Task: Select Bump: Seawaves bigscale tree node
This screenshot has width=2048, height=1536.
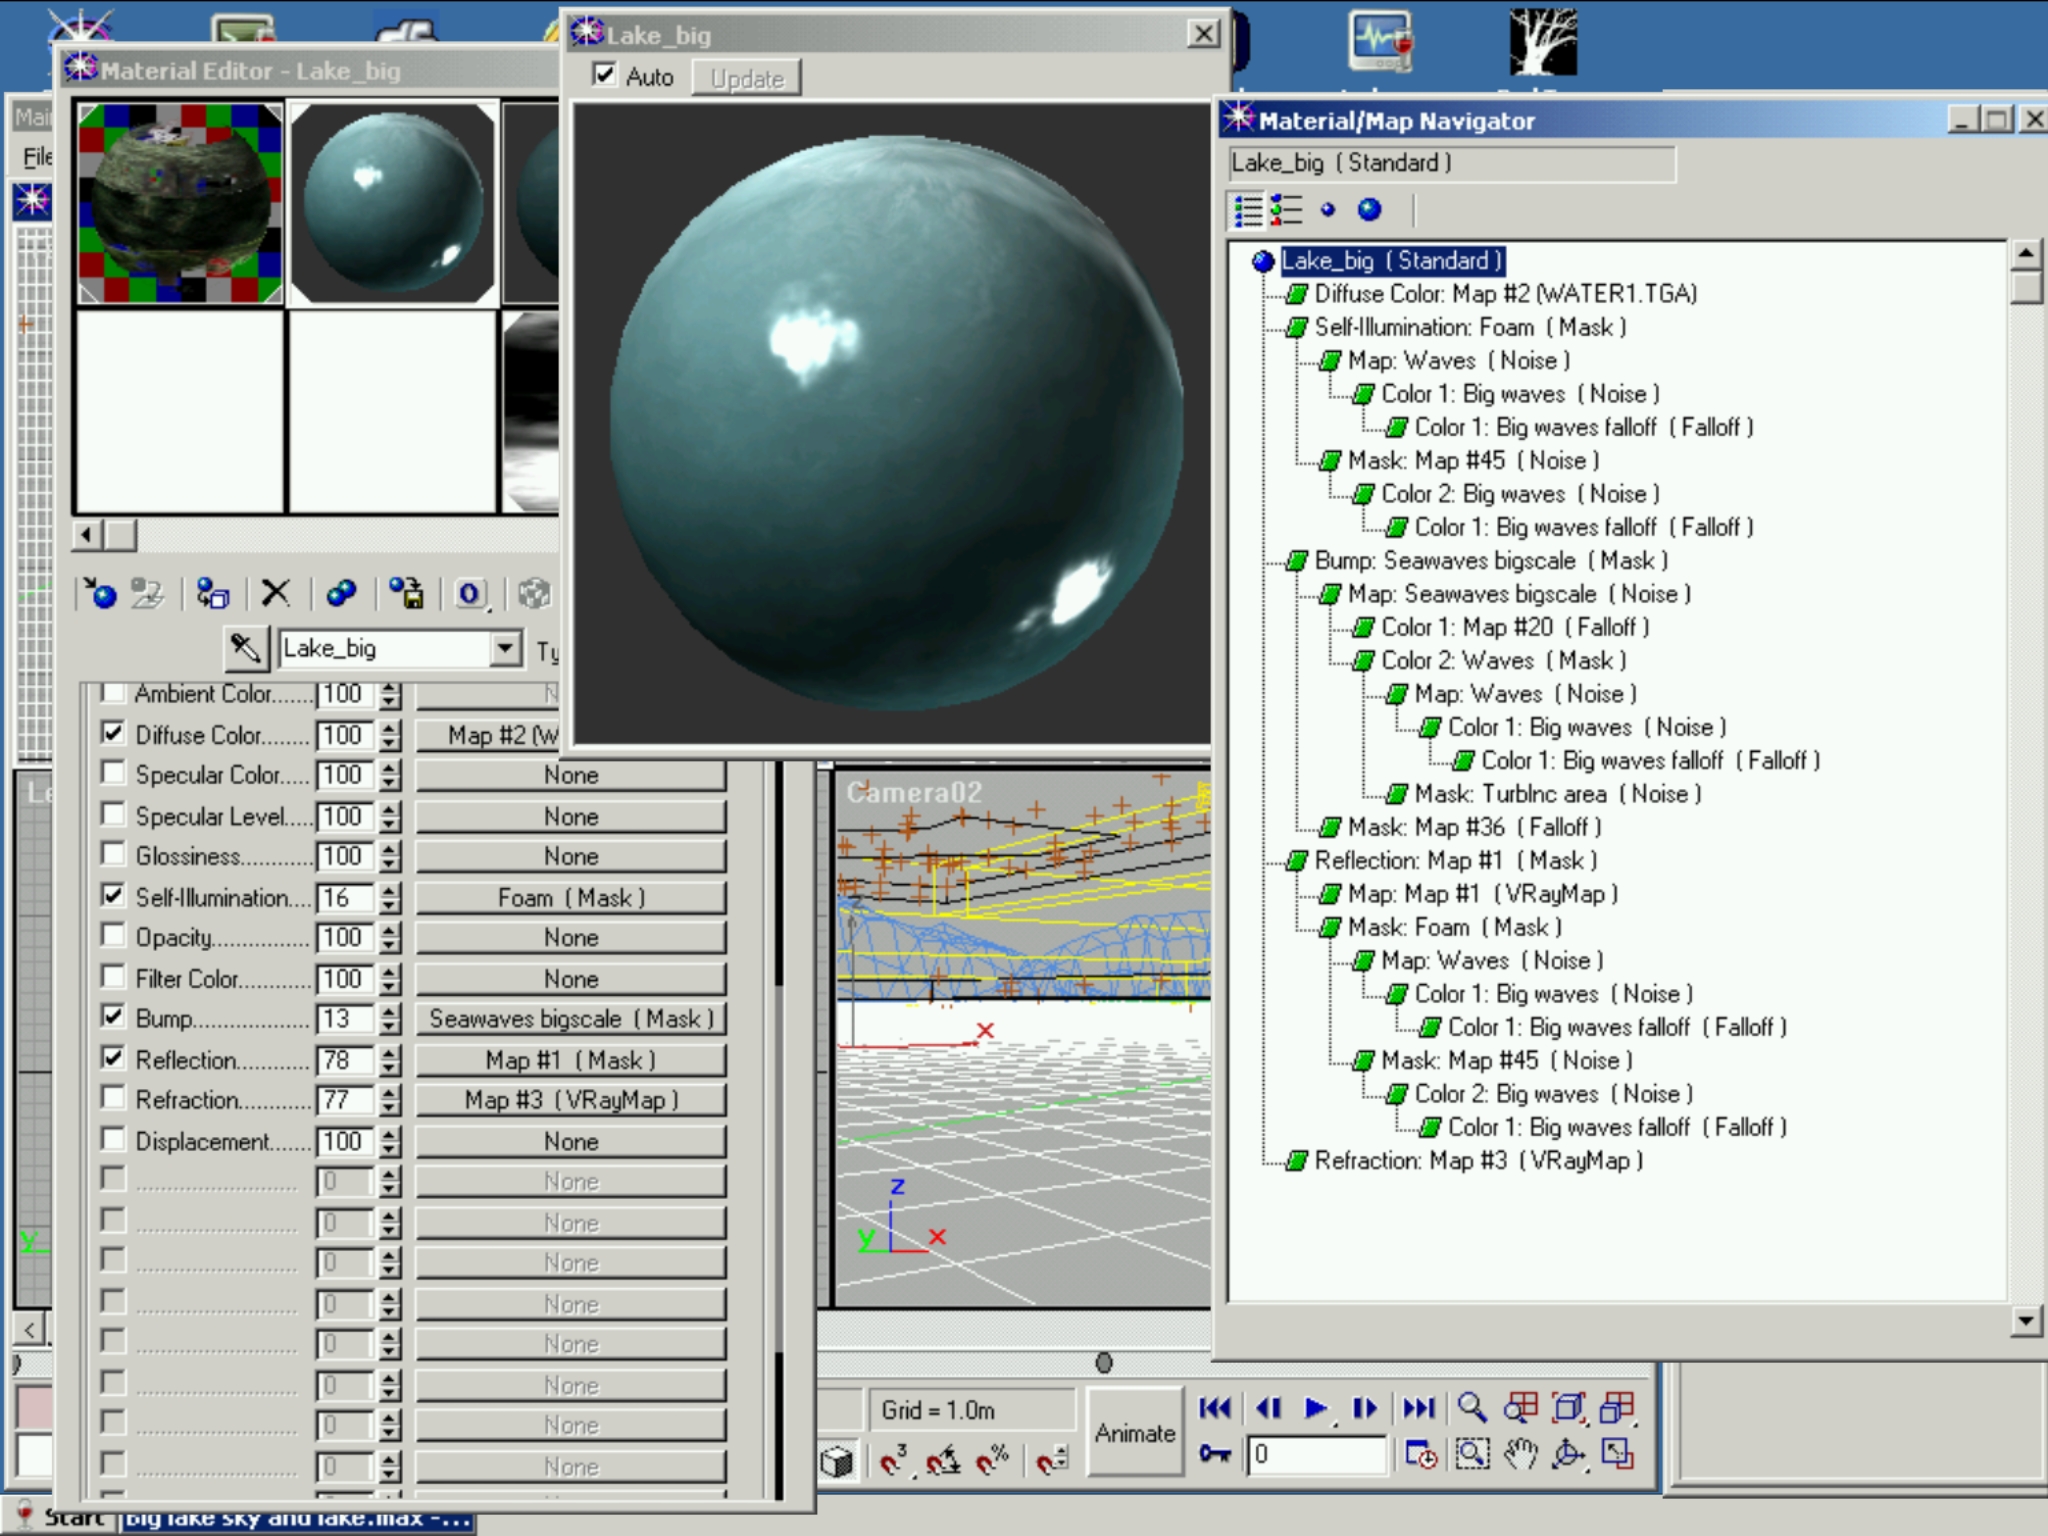Action: [x=1489, y=561]
